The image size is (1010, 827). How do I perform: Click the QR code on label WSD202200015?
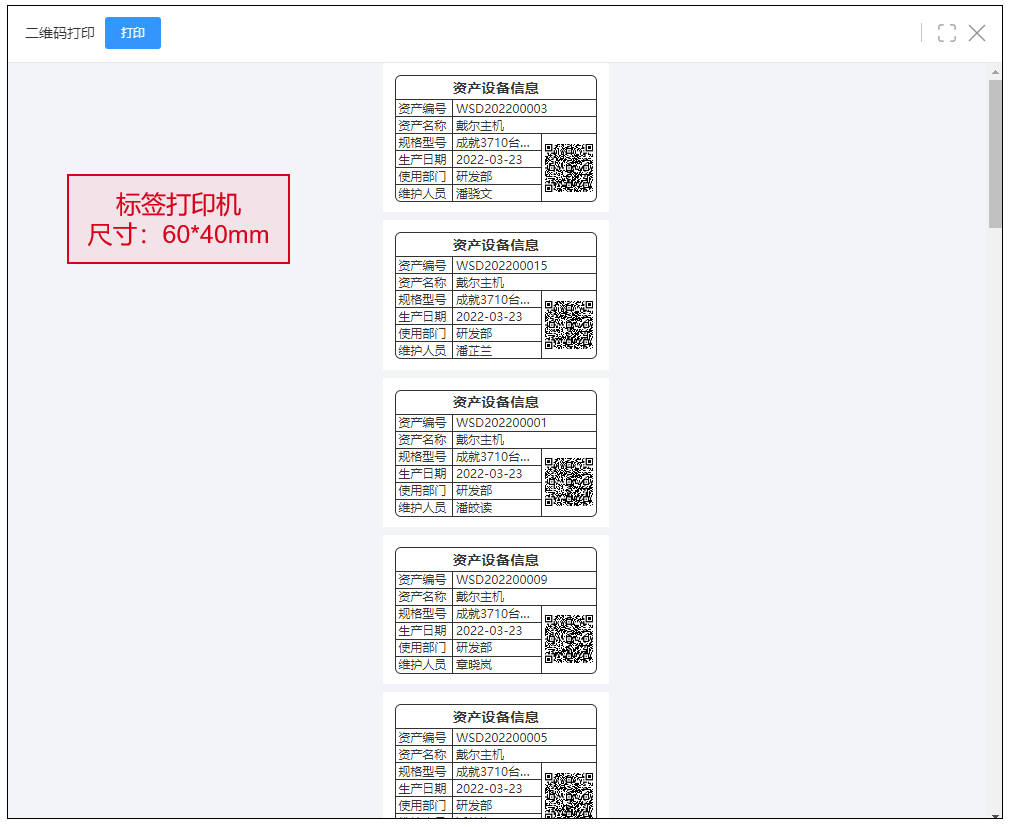point(569,325)
